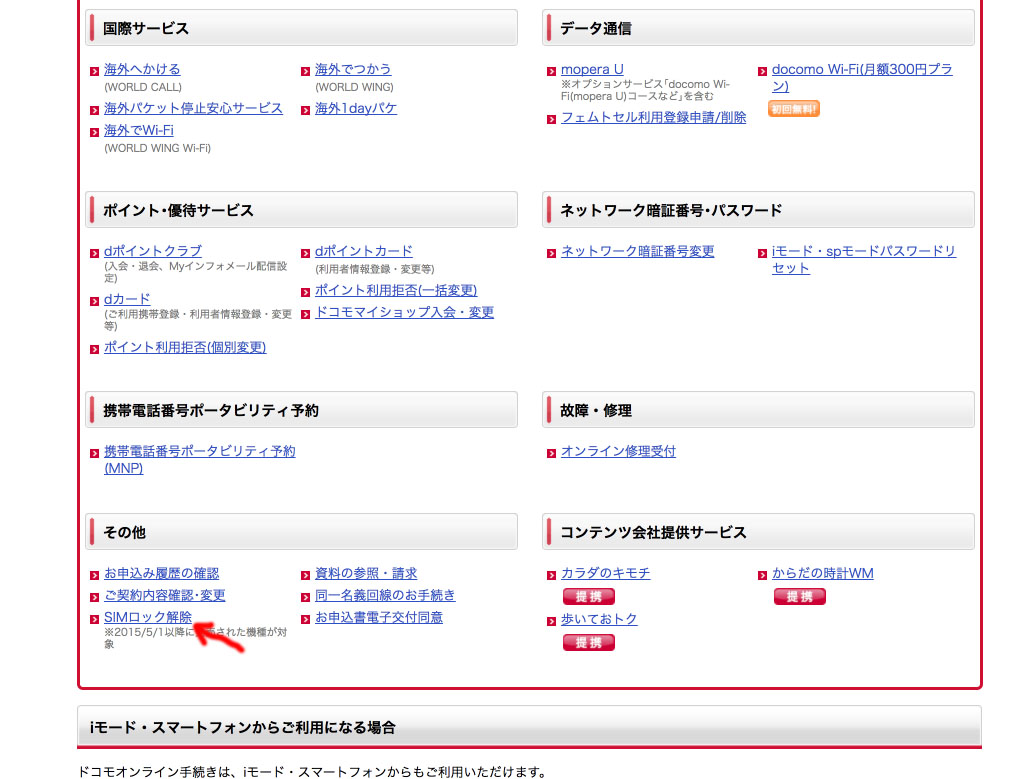Click 海外パケット停止安心サービス link
Screen dimensions: 1036x779
[x=193, y=108]
